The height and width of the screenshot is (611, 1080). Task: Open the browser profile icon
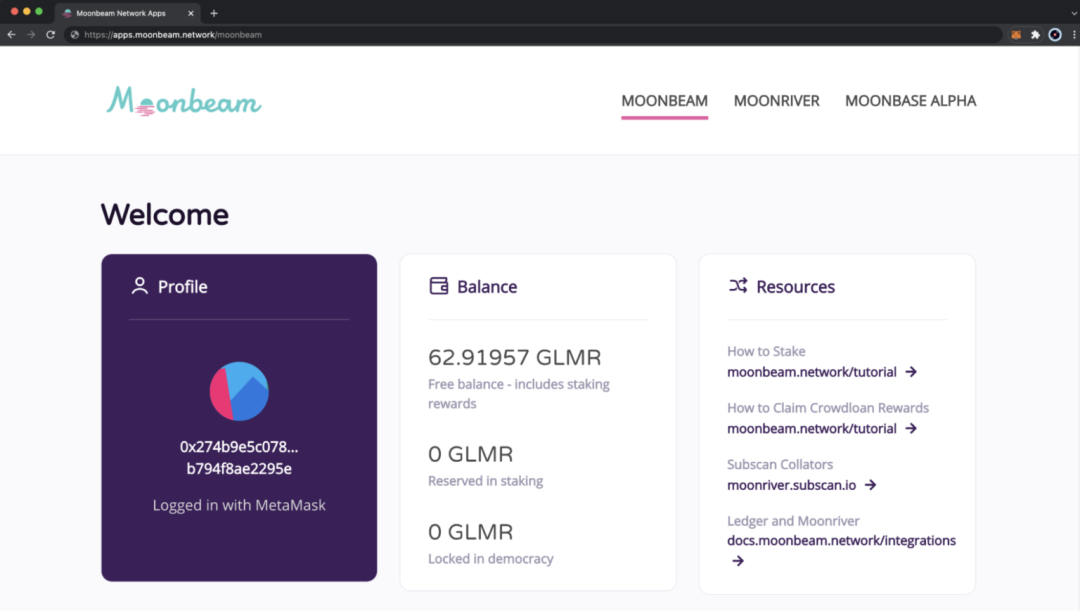point(1055,34)
